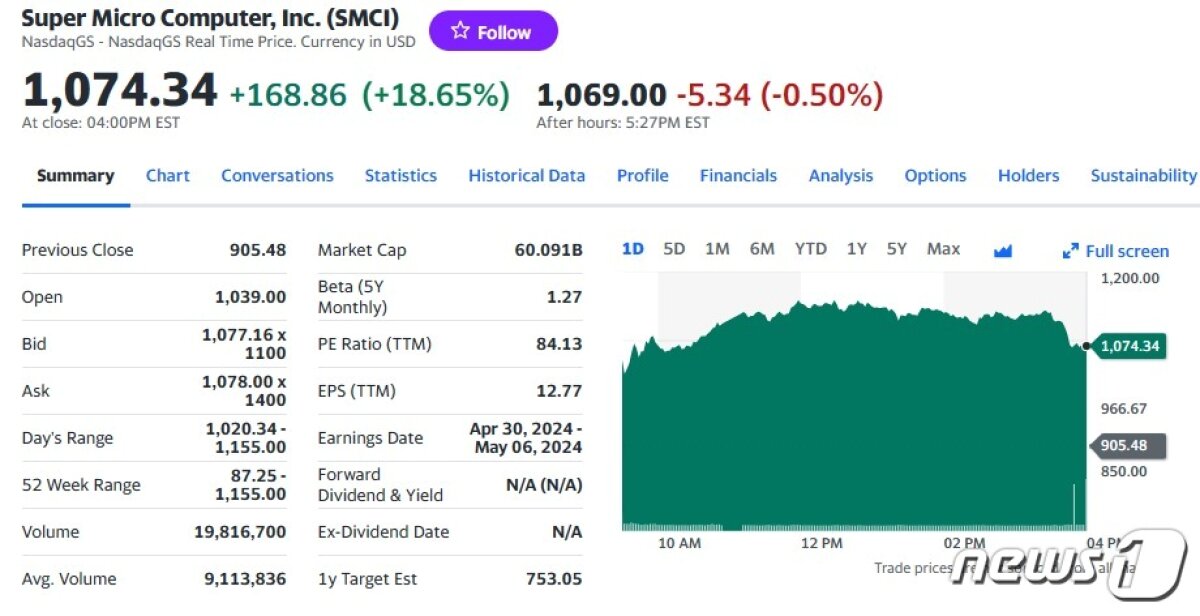Expand chart with Full screen icon
Screen dimensions: 1200x616
[1071, 251]
